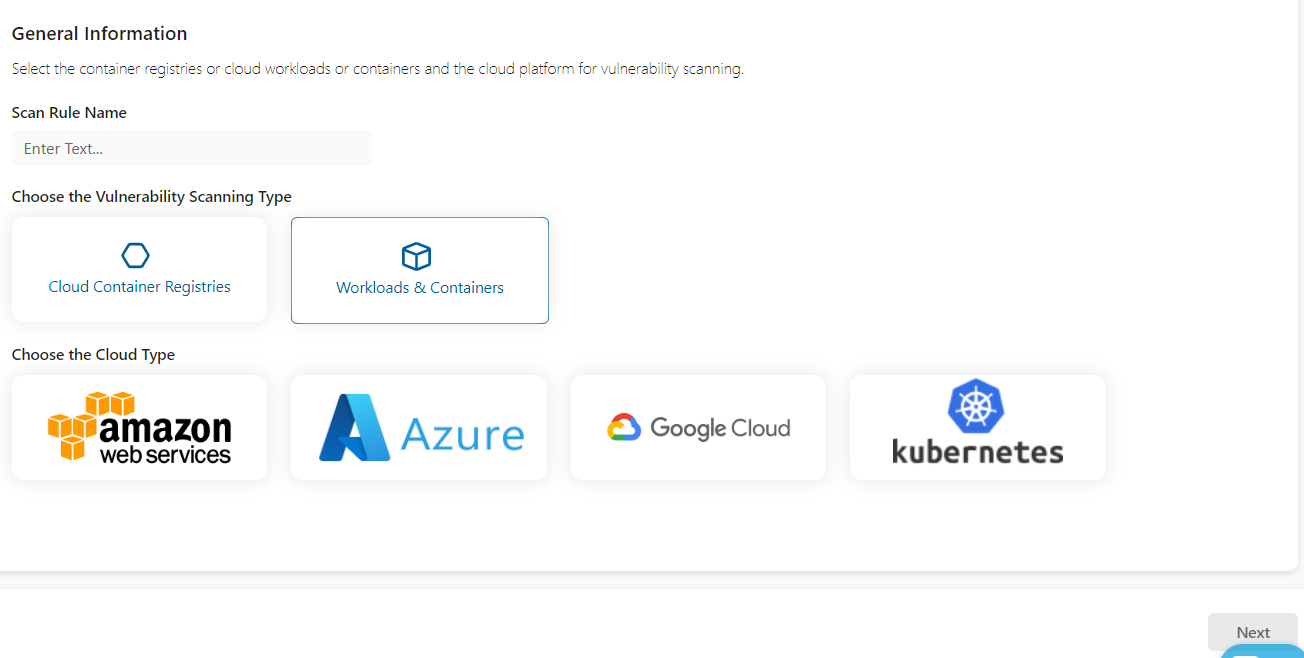Choose Kubernetes as the cloud type
This screenshot has height=658, width=1304.
tap(977, 427)
